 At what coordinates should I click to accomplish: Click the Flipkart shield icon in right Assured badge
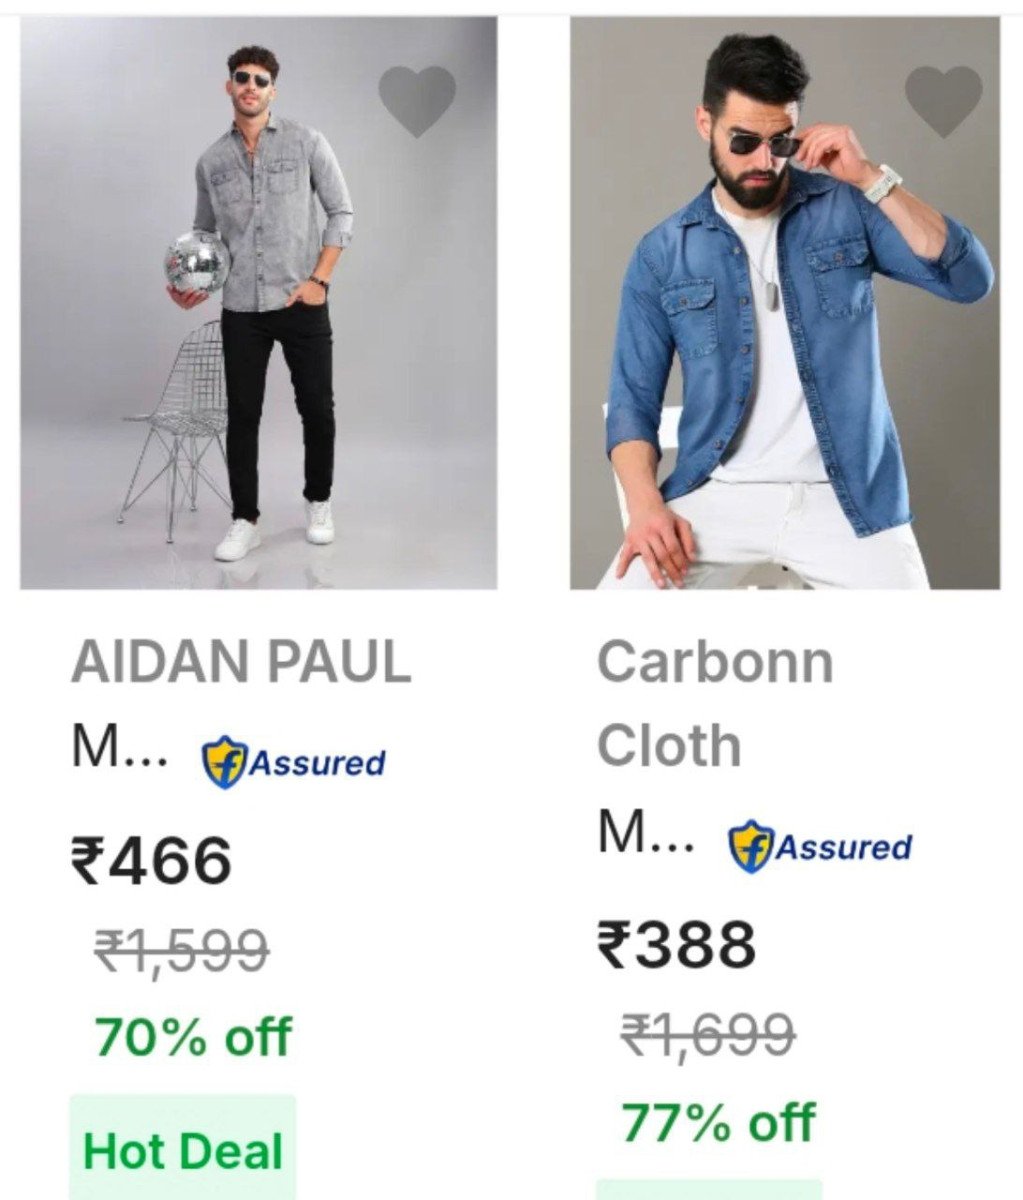(x=750, y=848)
